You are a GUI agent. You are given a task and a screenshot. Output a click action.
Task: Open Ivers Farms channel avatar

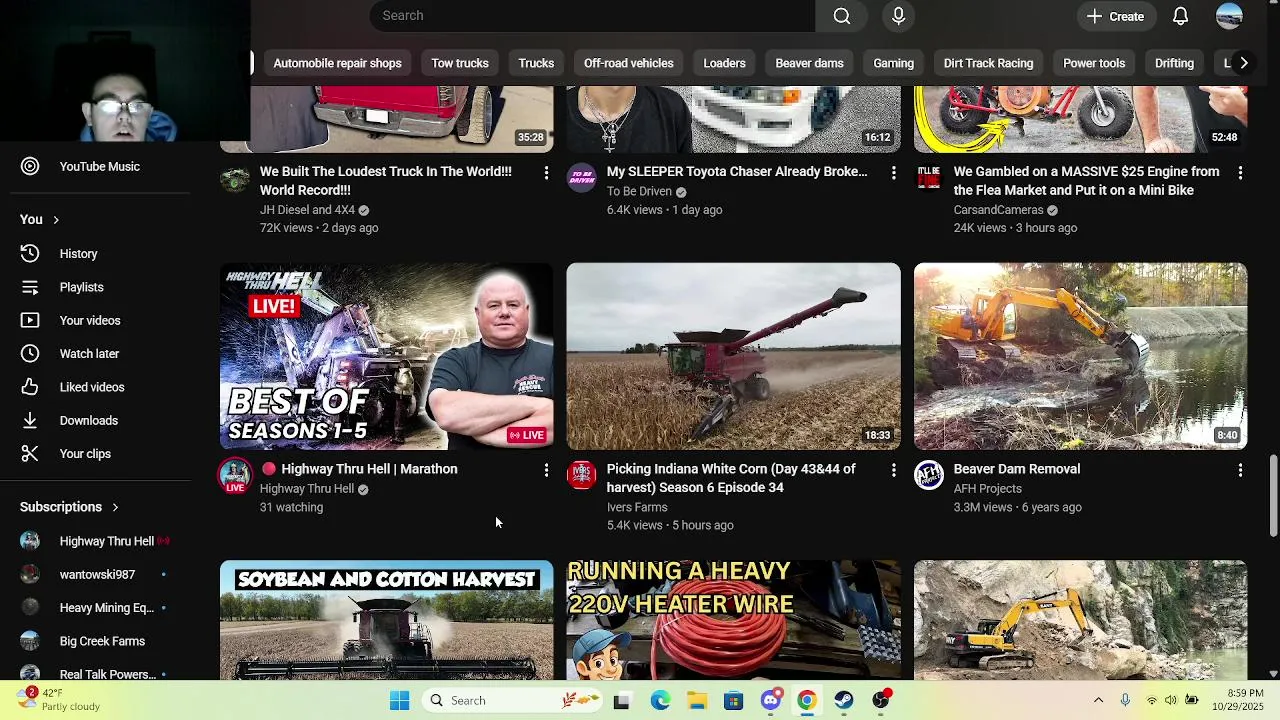click(582, 475)
